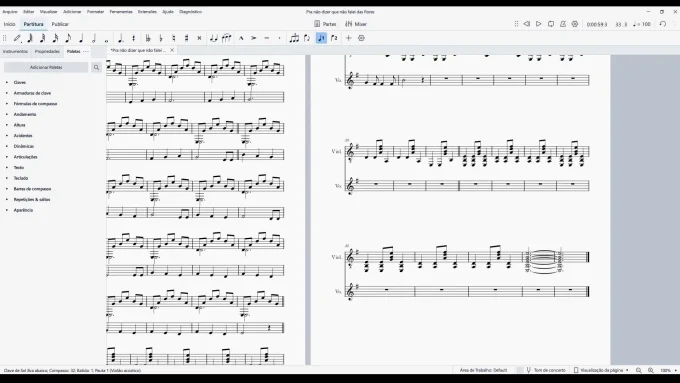
Task: Undo the last action
Action: [x=663, y=24]
